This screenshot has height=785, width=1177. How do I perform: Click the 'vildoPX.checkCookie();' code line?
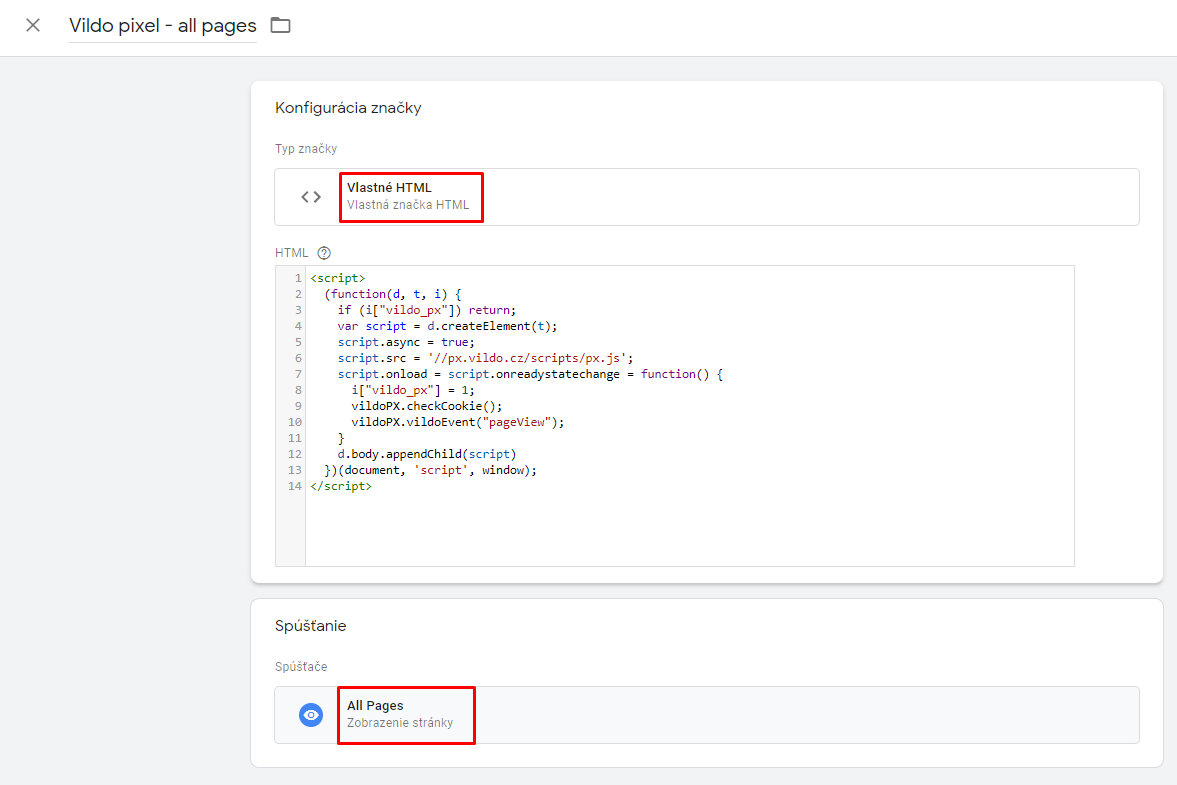pos(427,406)
